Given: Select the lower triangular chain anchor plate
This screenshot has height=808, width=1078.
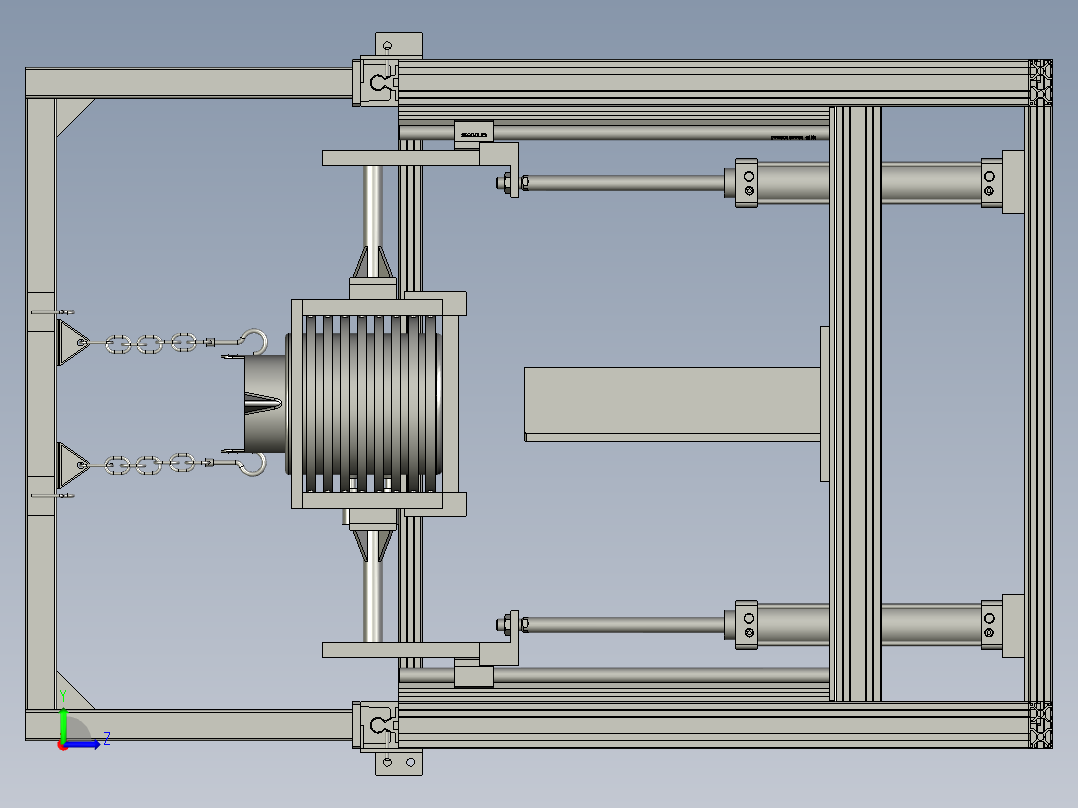Looking at the screenshot, I should (x=73, y=466).
